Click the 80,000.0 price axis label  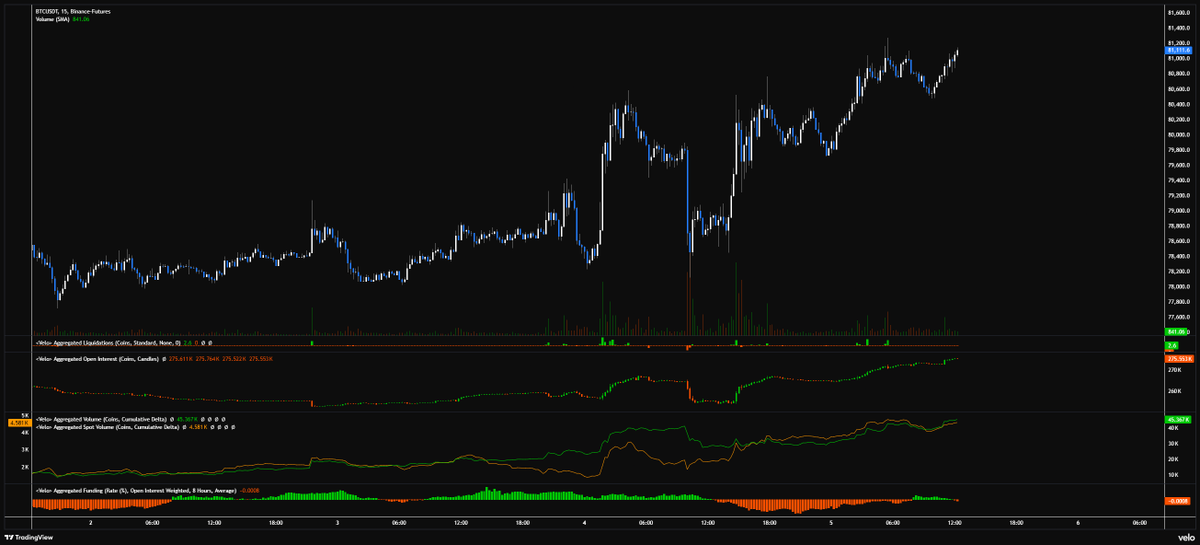click(1178, 134)
